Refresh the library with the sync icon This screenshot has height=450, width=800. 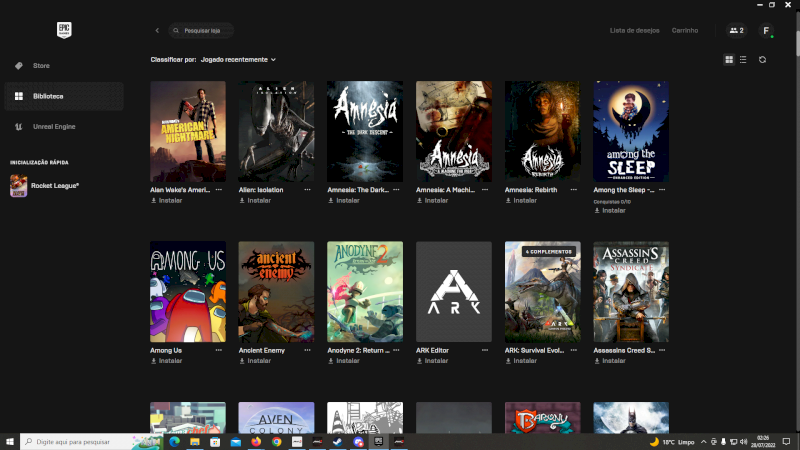coord(762,60)
